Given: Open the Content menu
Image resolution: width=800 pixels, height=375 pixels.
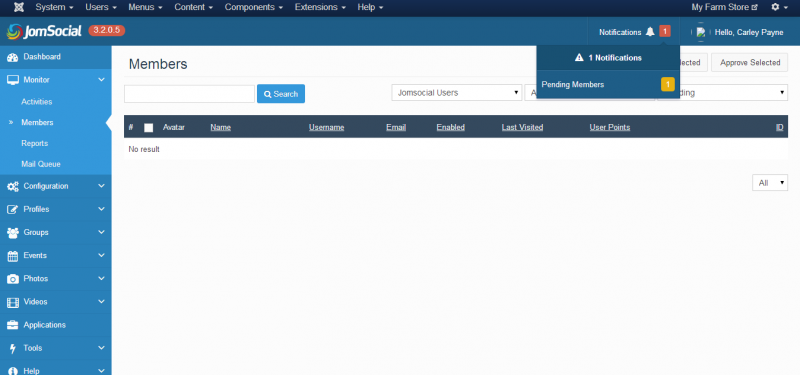Looking at the screenshot, I should (193, 7).
